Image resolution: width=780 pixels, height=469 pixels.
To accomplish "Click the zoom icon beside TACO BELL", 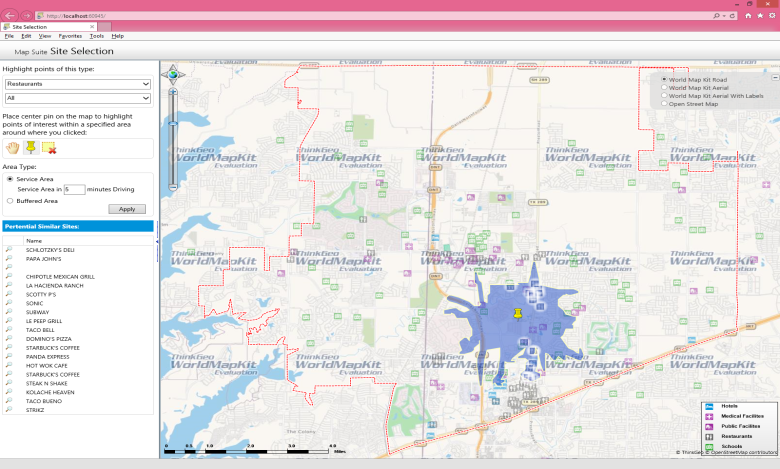I will click(x=9, y=330).
